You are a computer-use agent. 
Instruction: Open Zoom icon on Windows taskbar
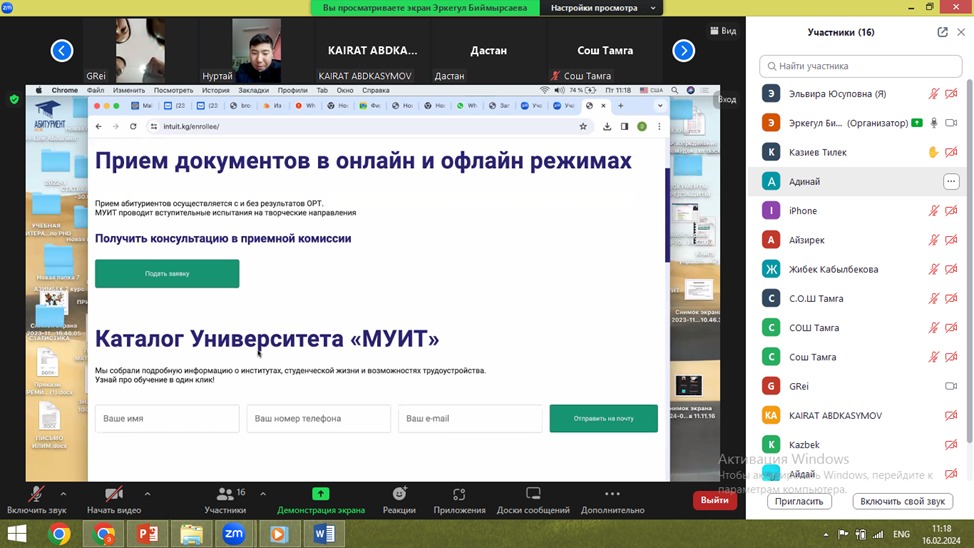coord(234,534)
